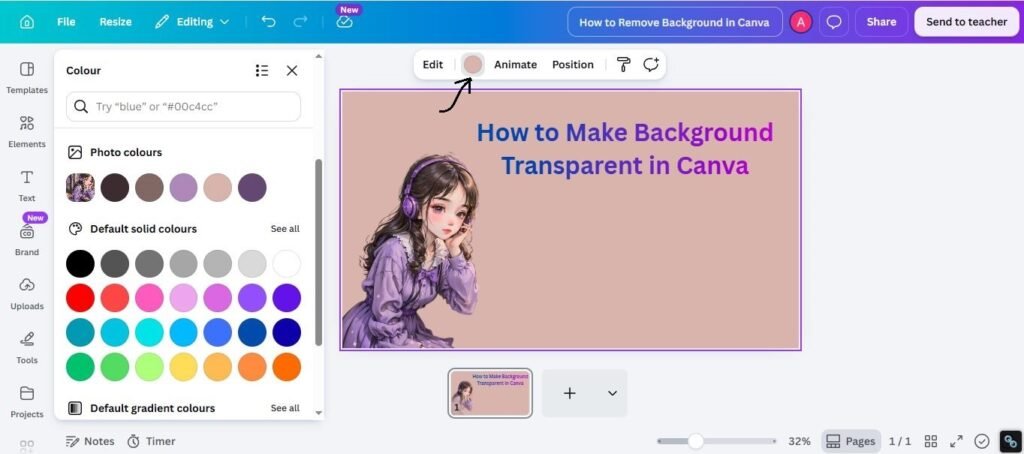Choose the hot pink solid colour

coord(149,298)
